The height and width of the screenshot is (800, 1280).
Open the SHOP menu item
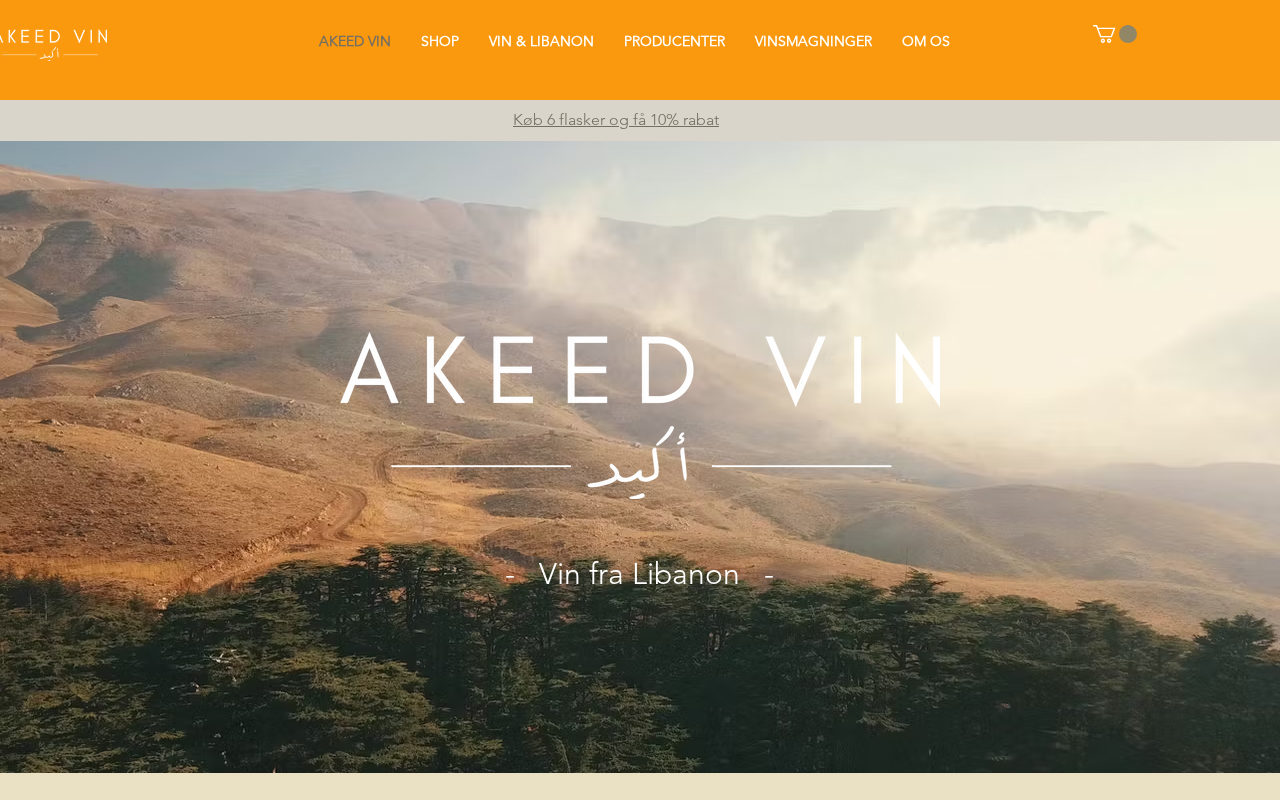(440, 41)
